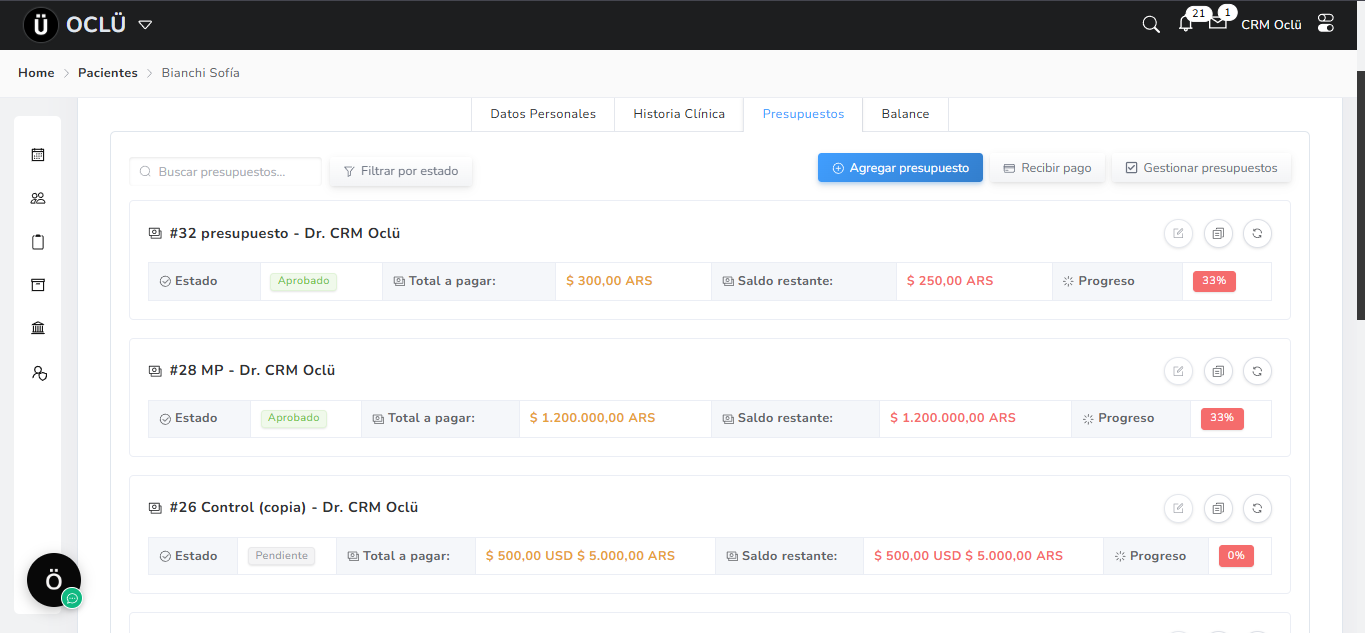Open the mail inbox icon
This screenshot has height=633, width=1365.
pyautogui.click(x=1217, y=23)
